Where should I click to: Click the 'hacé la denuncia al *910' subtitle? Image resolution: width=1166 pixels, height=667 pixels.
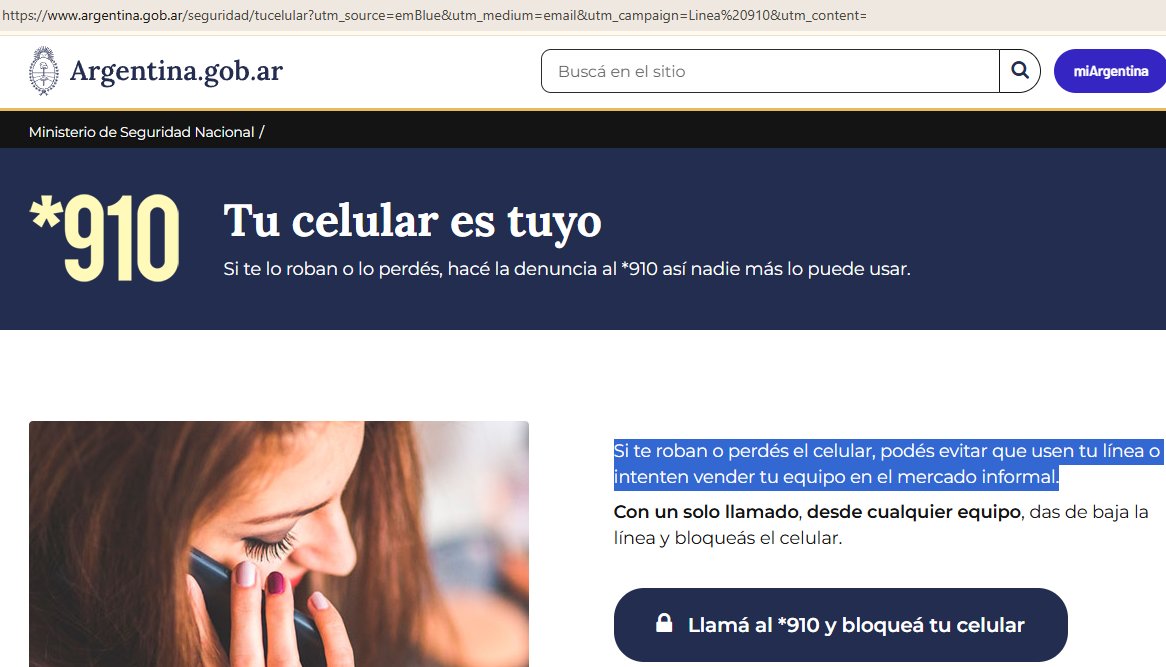pyautogui.click(x=567, y=268)
